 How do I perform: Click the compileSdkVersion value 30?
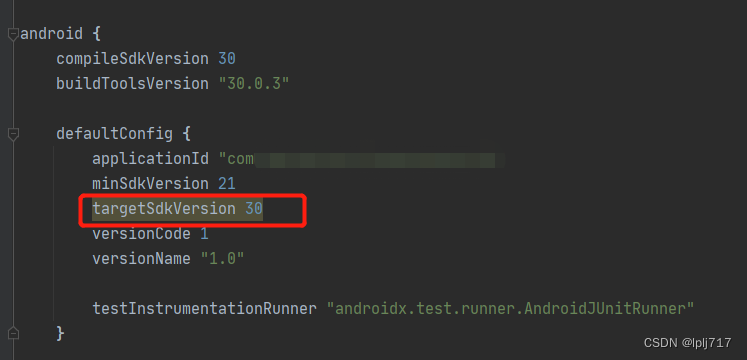(x=227, y=59)
